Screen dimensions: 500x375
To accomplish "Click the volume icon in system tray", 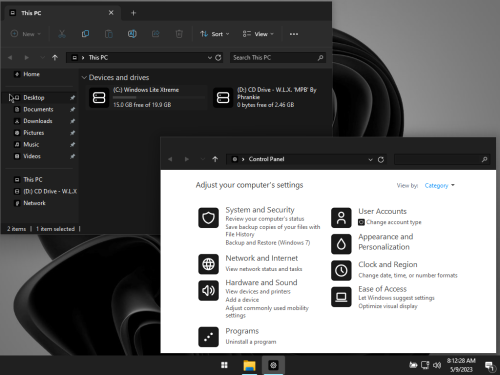I will tap(437, 365).
